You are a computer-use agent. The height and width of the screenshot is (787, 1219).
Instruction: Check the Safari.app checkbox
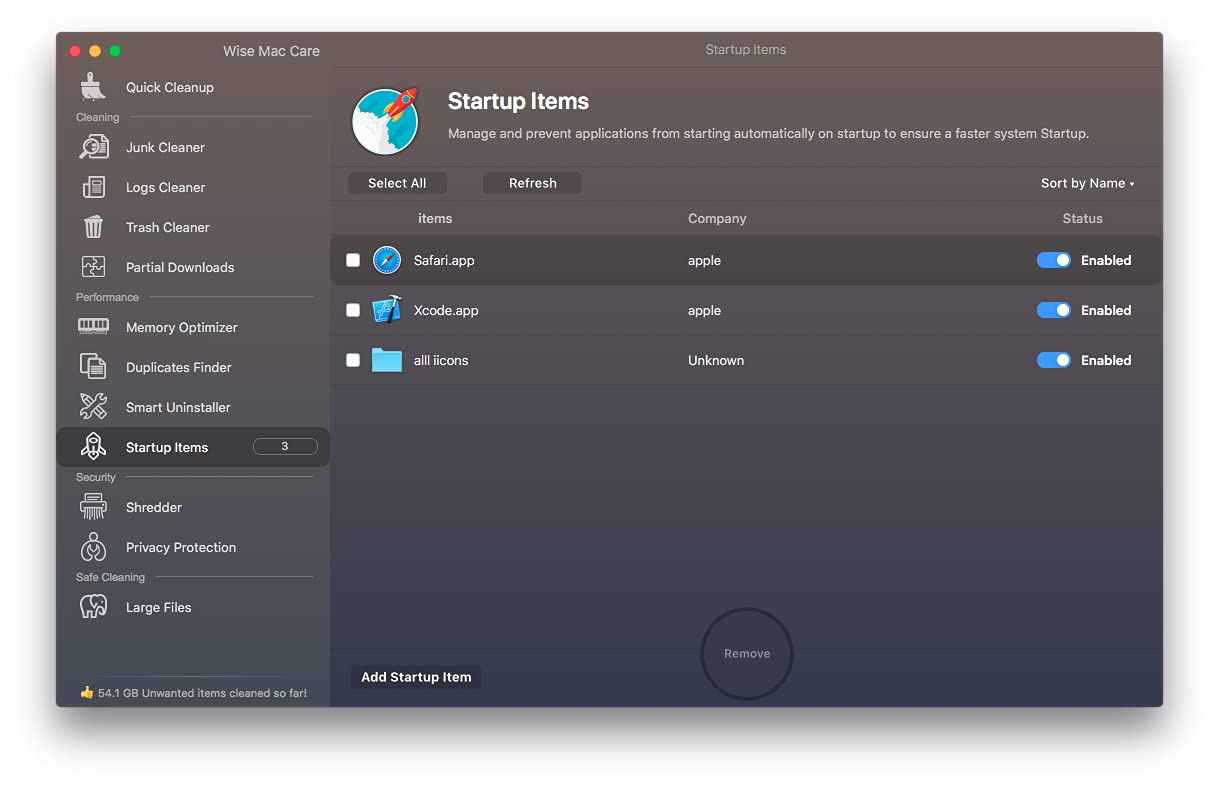click(353, 260)
